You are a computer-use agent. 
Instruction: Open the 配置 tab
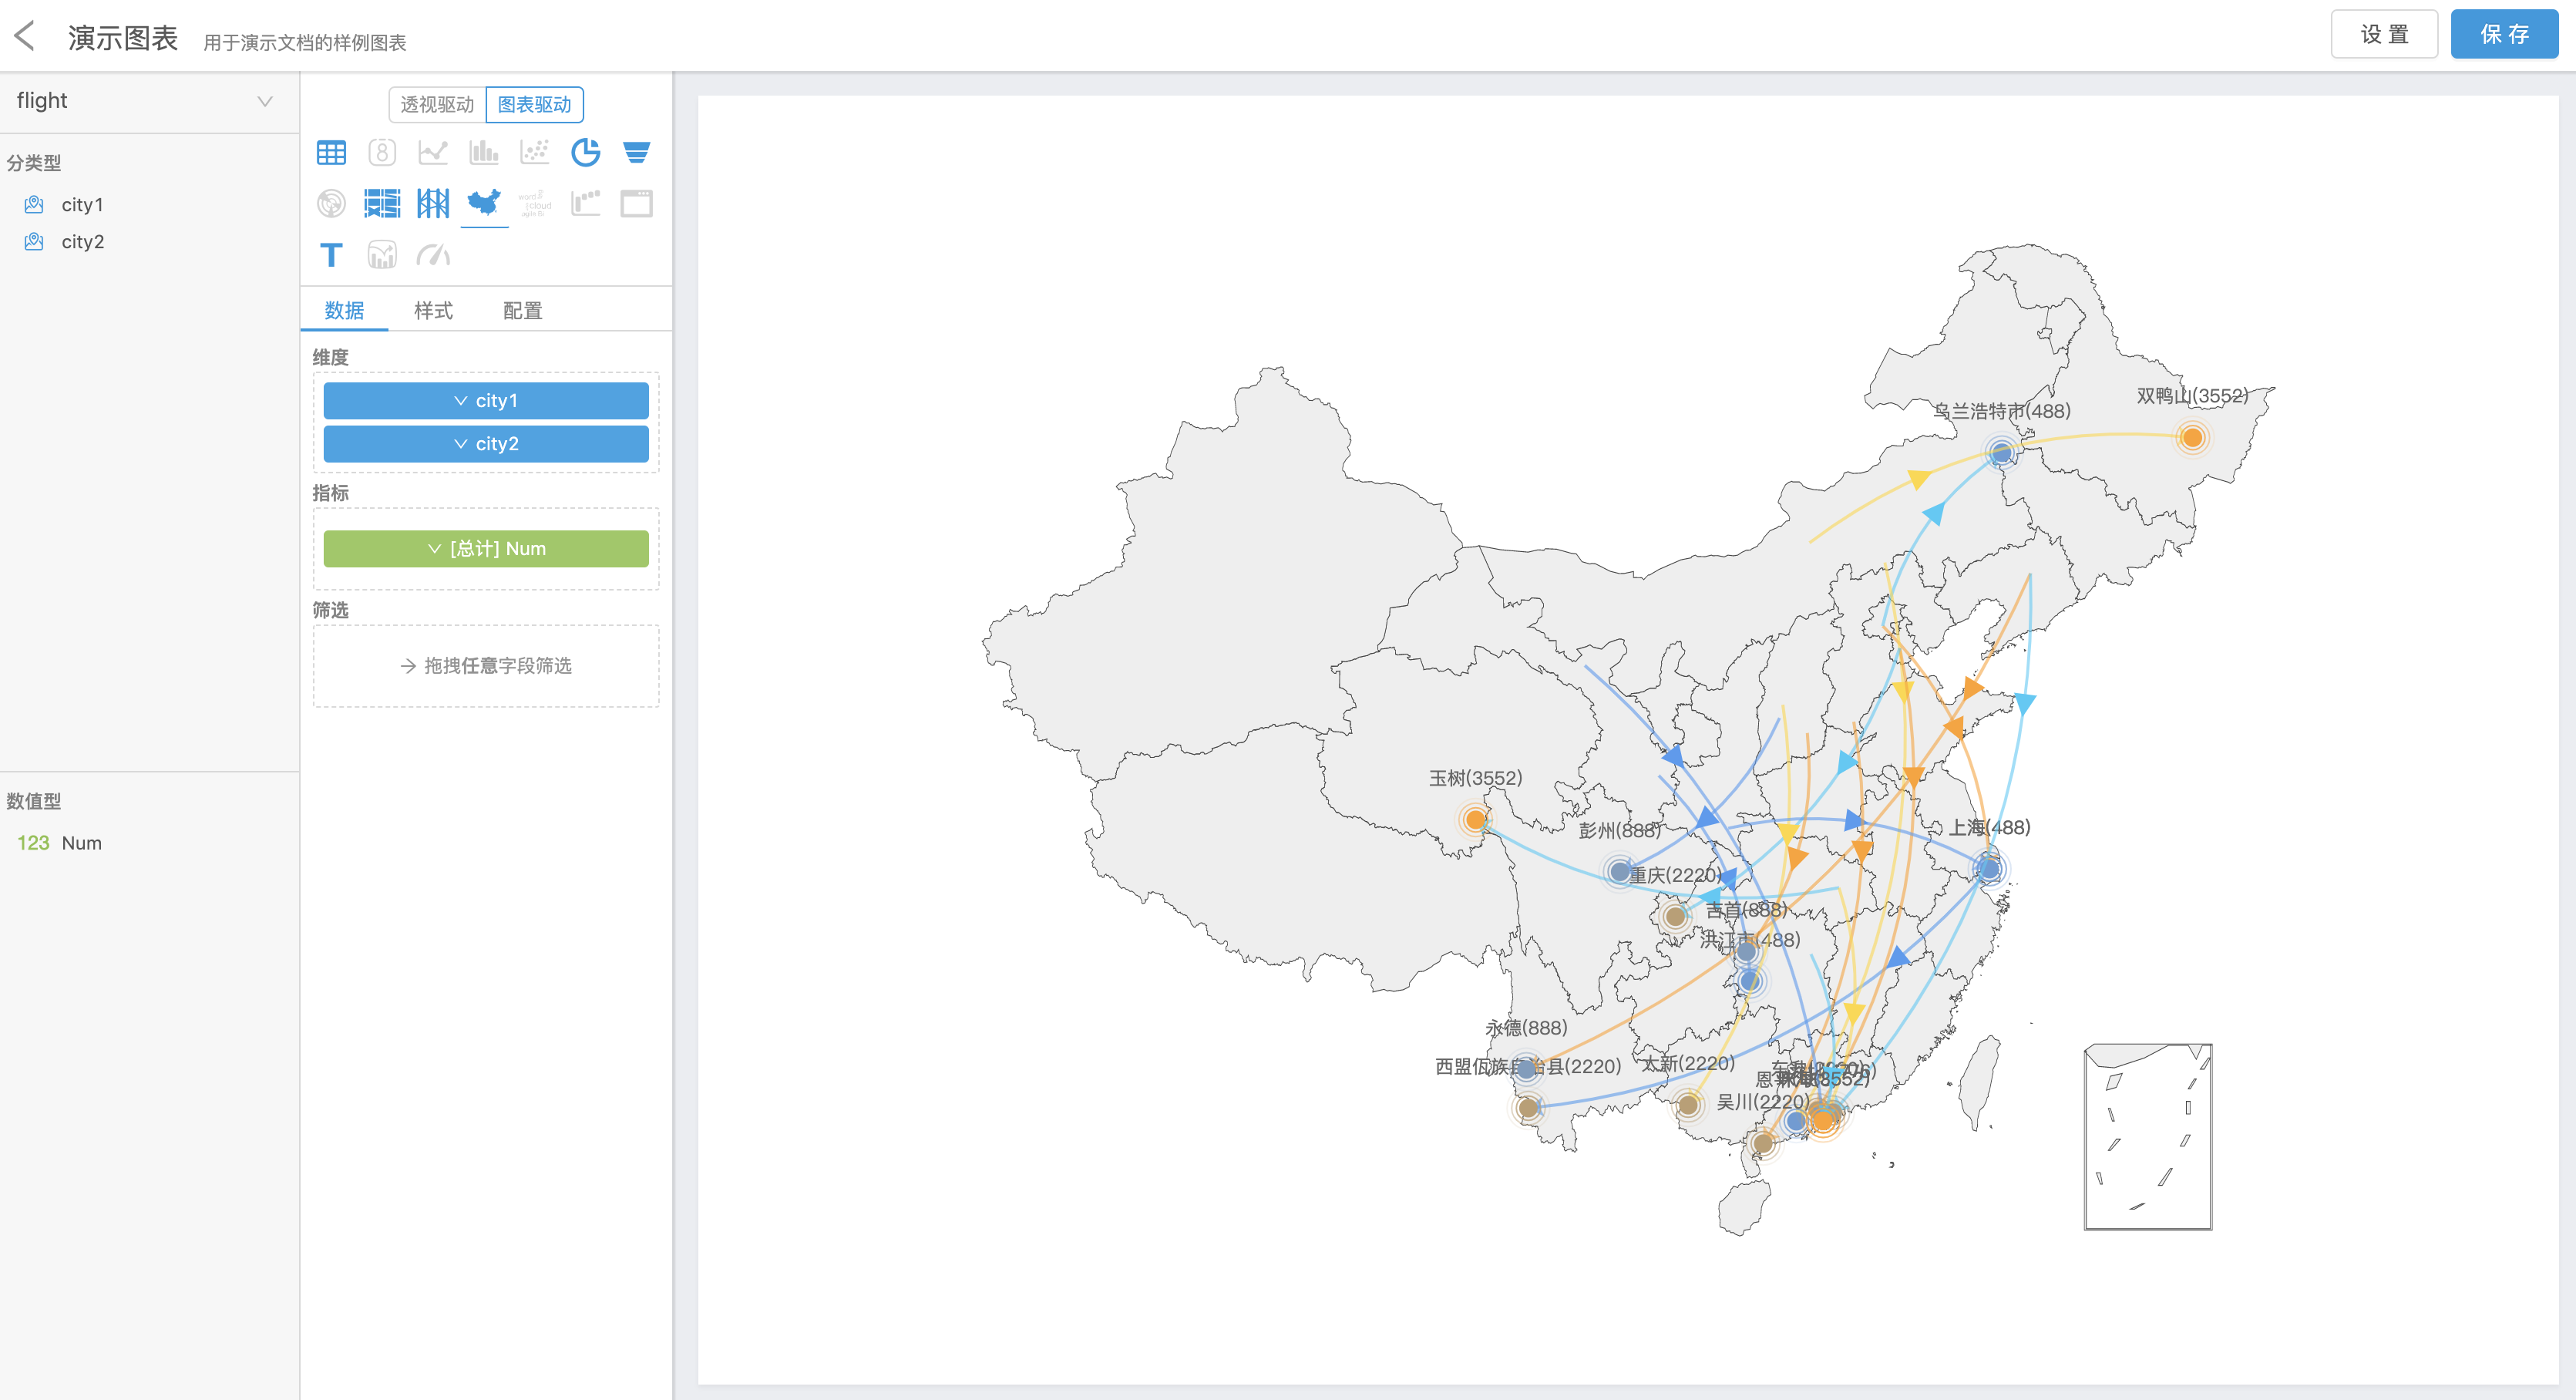pos(522,311)
